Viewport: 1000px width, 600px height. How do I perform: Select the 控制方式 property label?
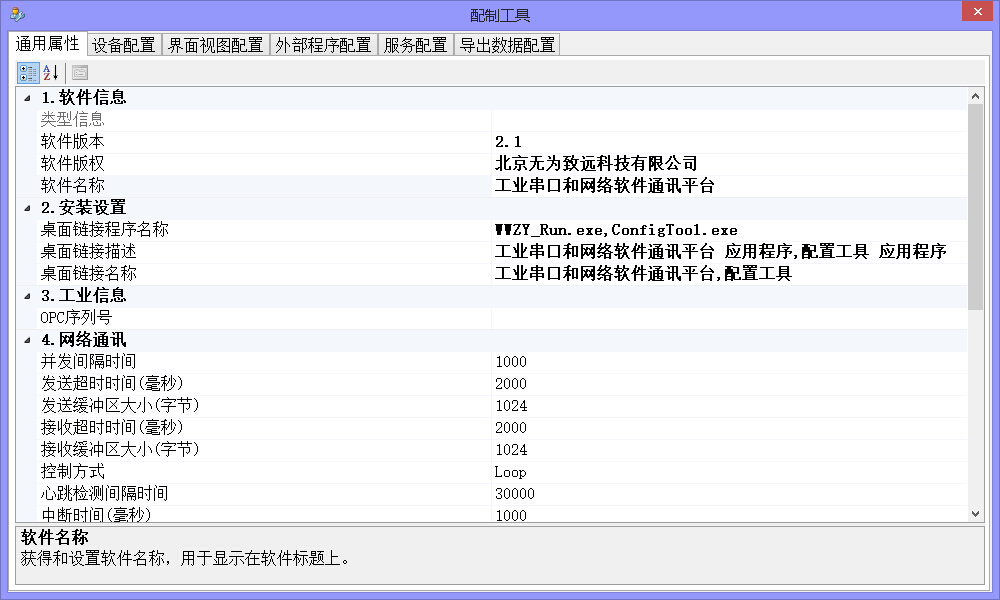tap(72, 472)
